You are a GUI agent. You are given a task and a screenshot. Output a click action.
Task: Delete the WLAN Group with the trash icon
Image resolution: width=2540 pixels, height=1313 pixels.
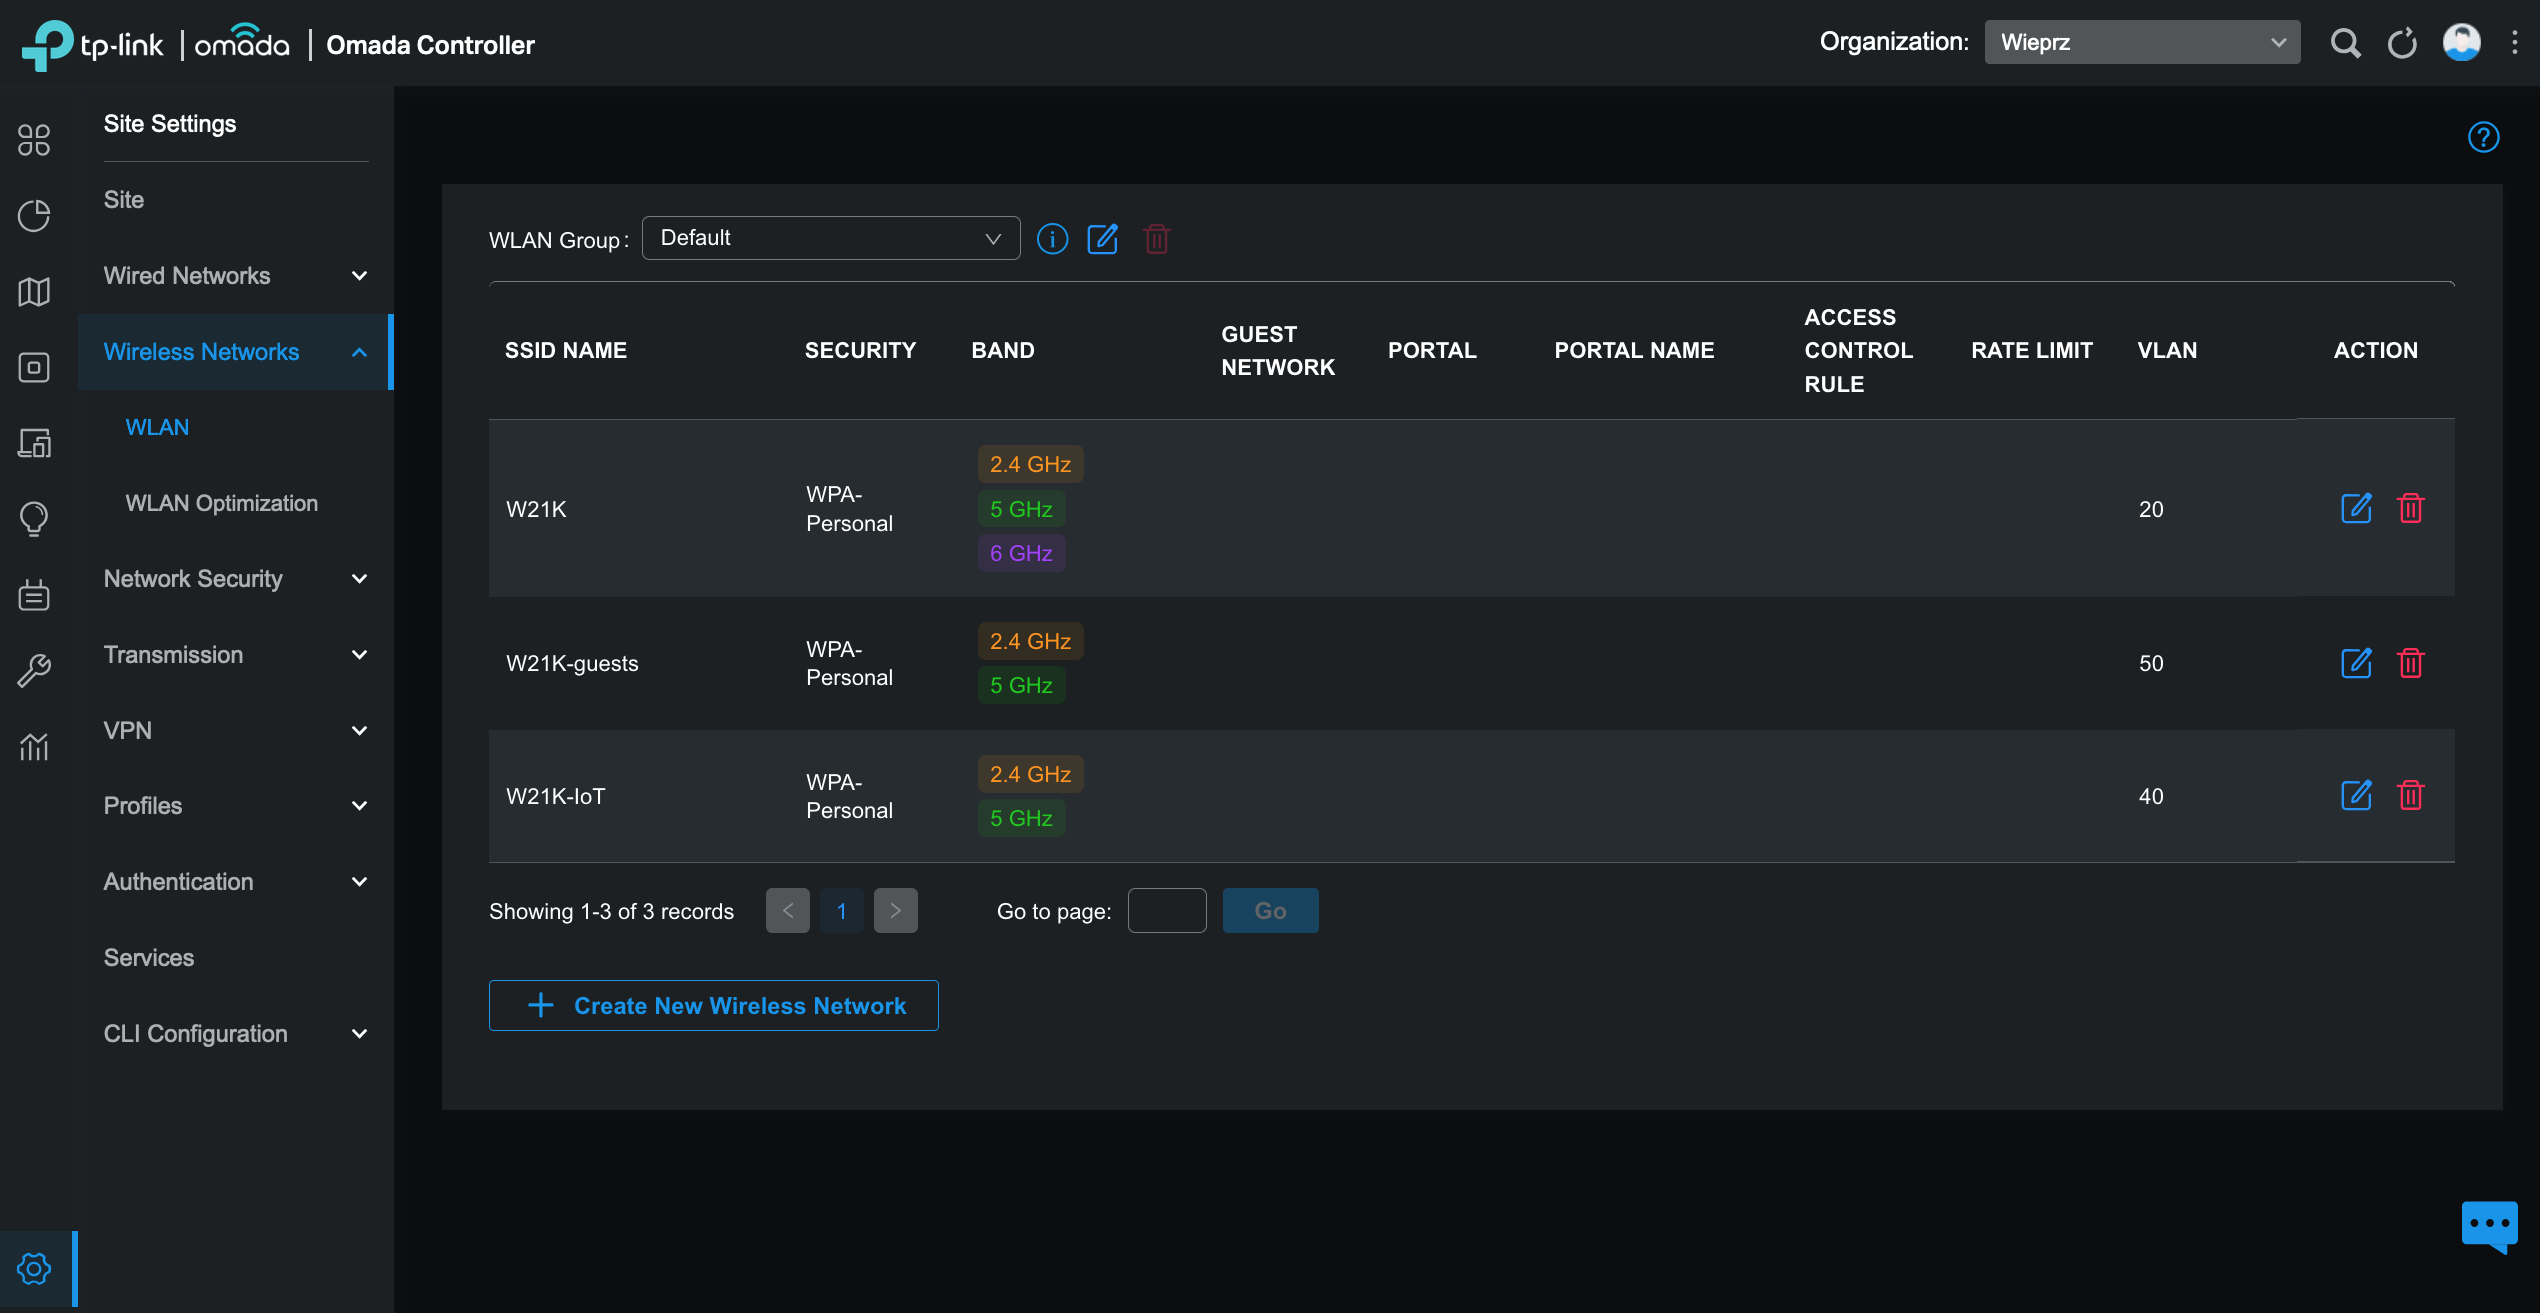click(x=1156, y=239)
